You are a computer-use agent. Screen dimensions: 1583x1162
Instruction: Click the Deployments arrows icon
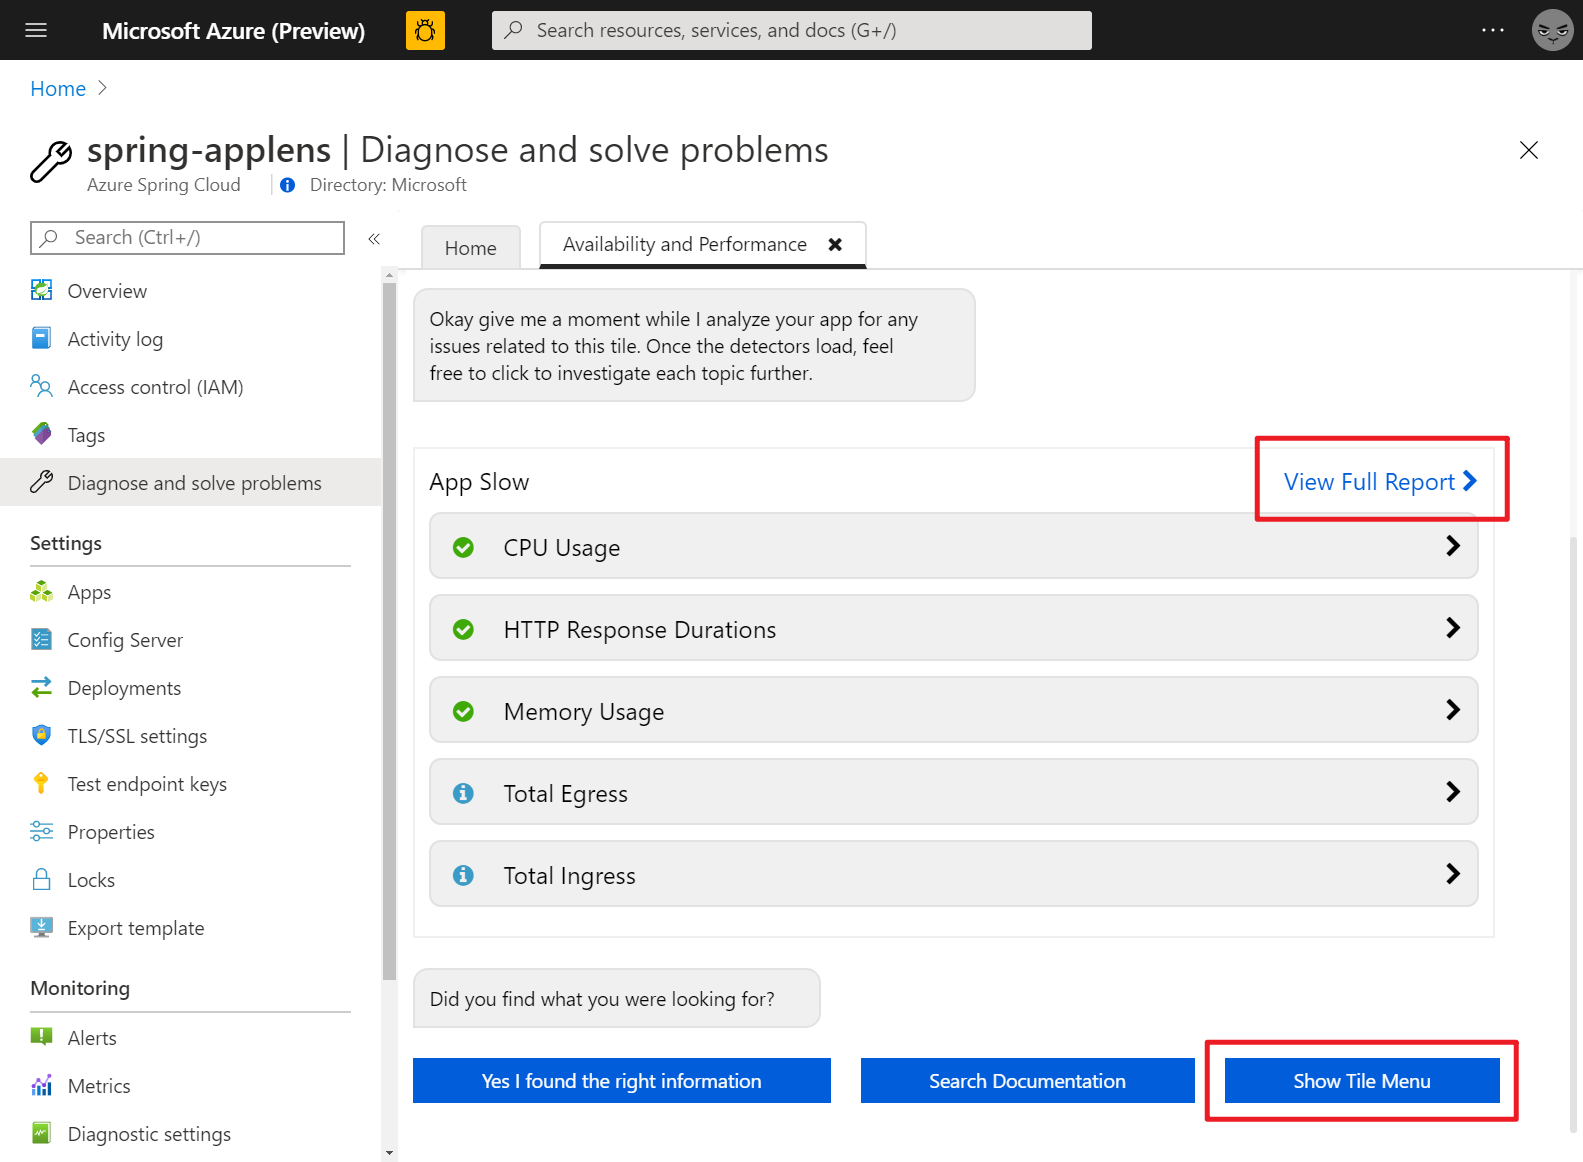click(41, 687)
